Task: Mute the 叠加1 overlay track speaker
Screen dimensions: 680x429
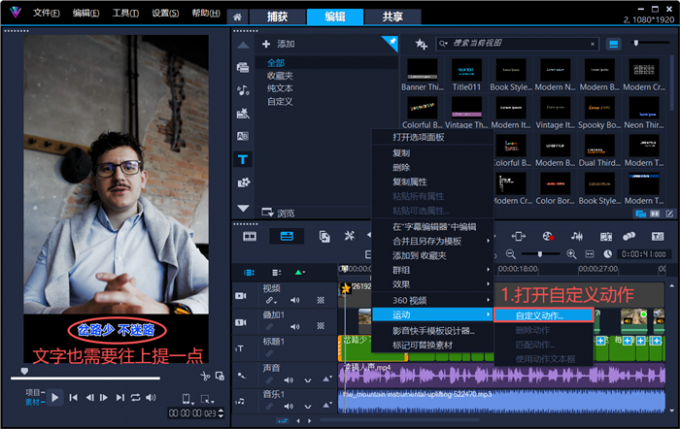Action: click(295, 326)
